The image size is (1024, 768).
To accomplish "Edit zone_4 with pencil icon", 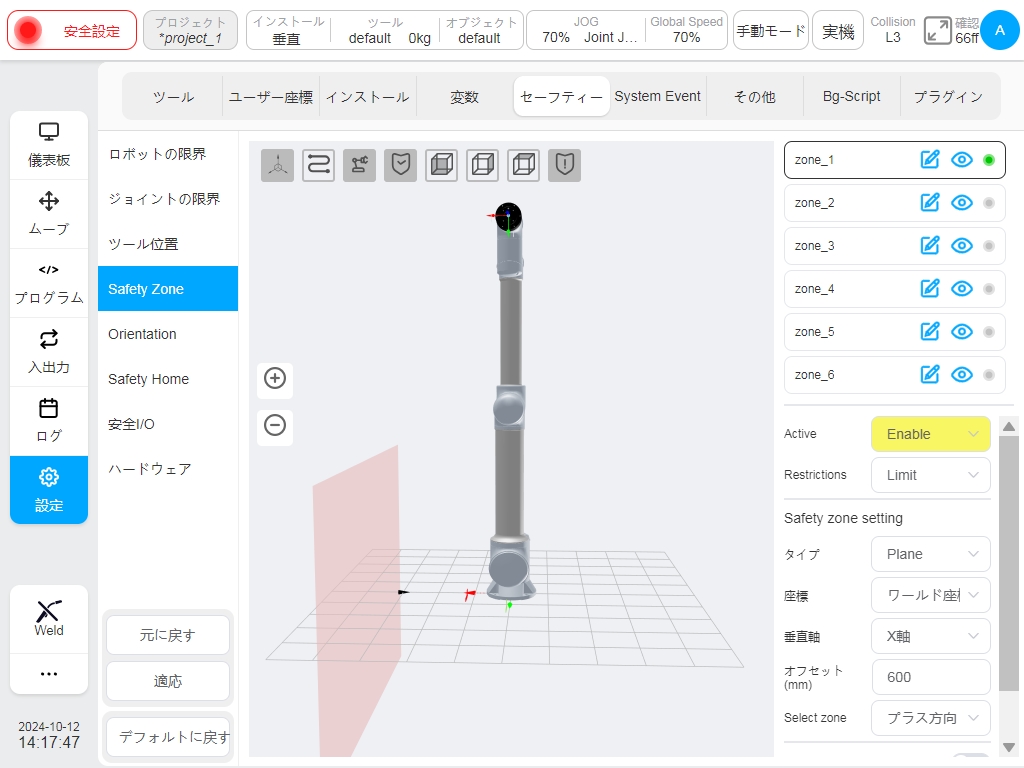I will tap(930, 289).
